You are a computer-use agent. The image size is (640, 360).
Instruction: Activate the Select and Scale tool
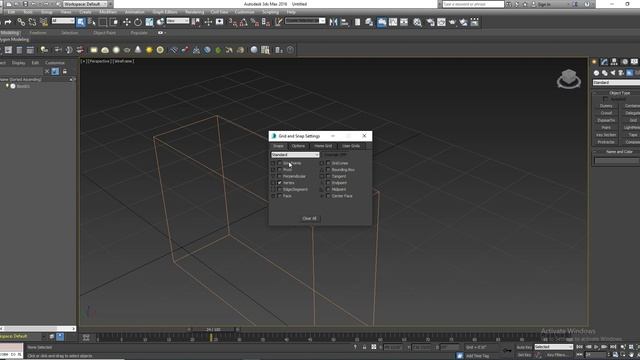click(149, 22)
